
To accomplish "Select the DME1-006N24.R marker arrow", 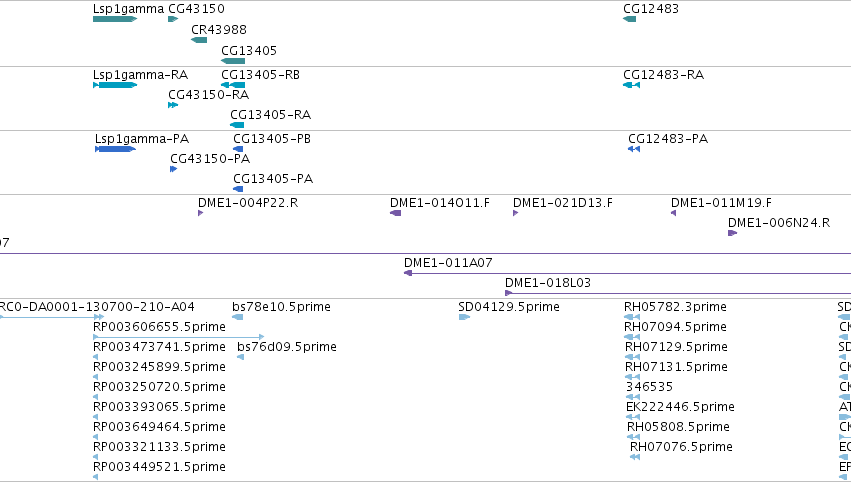I will click(x=733, y=233).
